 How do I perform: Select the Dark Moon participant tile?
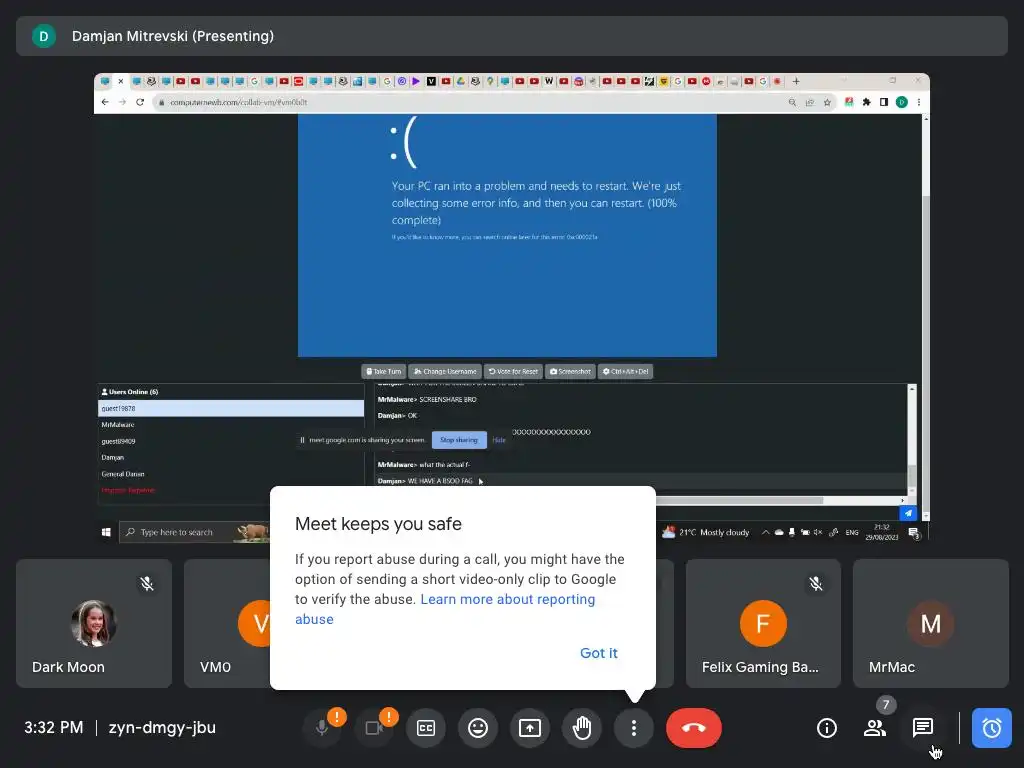(x=94, y=623)
